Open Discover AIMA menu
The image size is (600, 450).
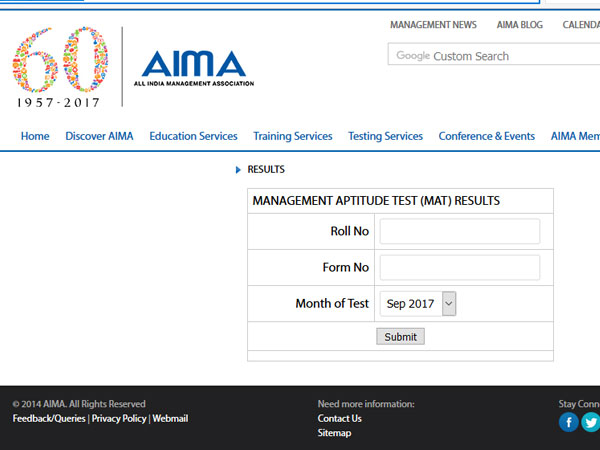click(x=99, y=136)
